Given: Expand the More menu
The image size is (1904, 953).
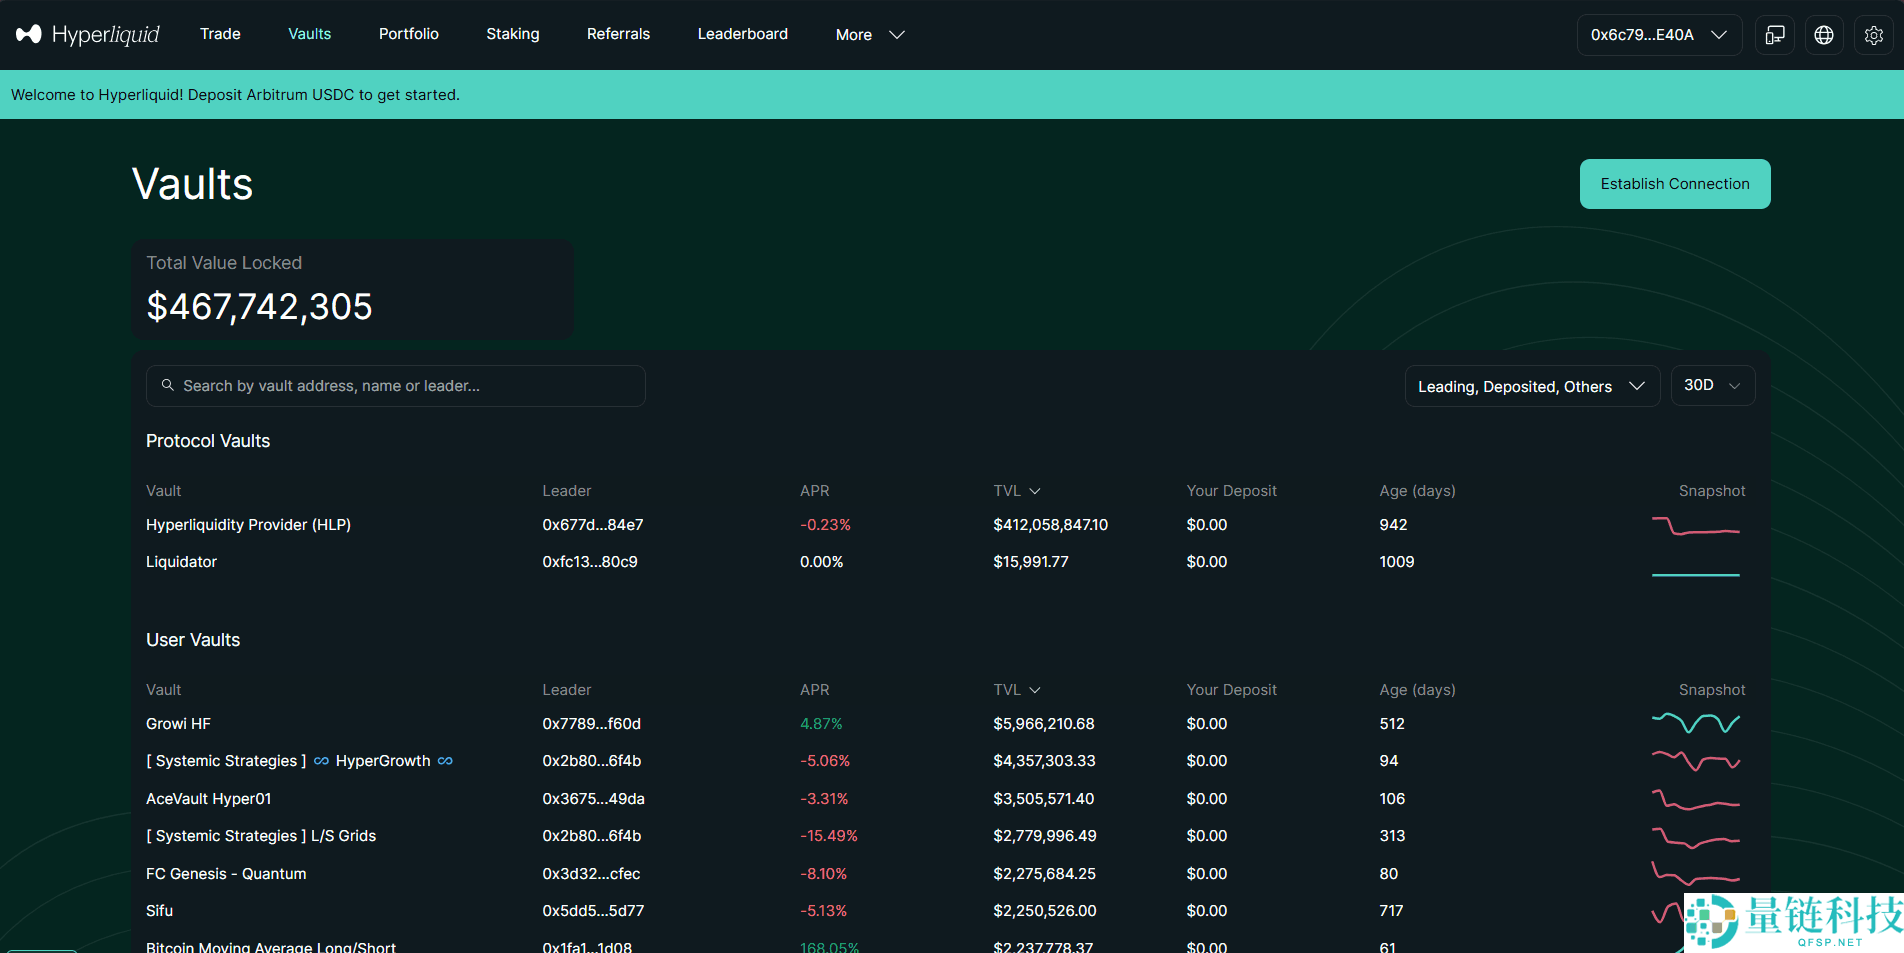Looking at the screenshot, I should (x=870, y=35).
